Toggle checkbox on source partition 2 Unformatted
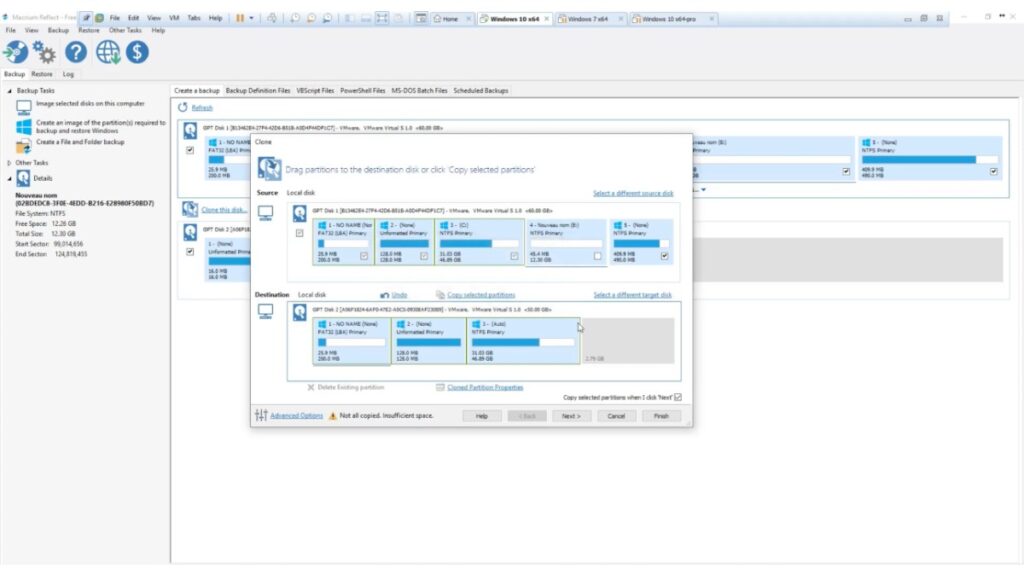The width and height of the screenshot is (1024, 575). pyautogui.click(x=424, y=256)
